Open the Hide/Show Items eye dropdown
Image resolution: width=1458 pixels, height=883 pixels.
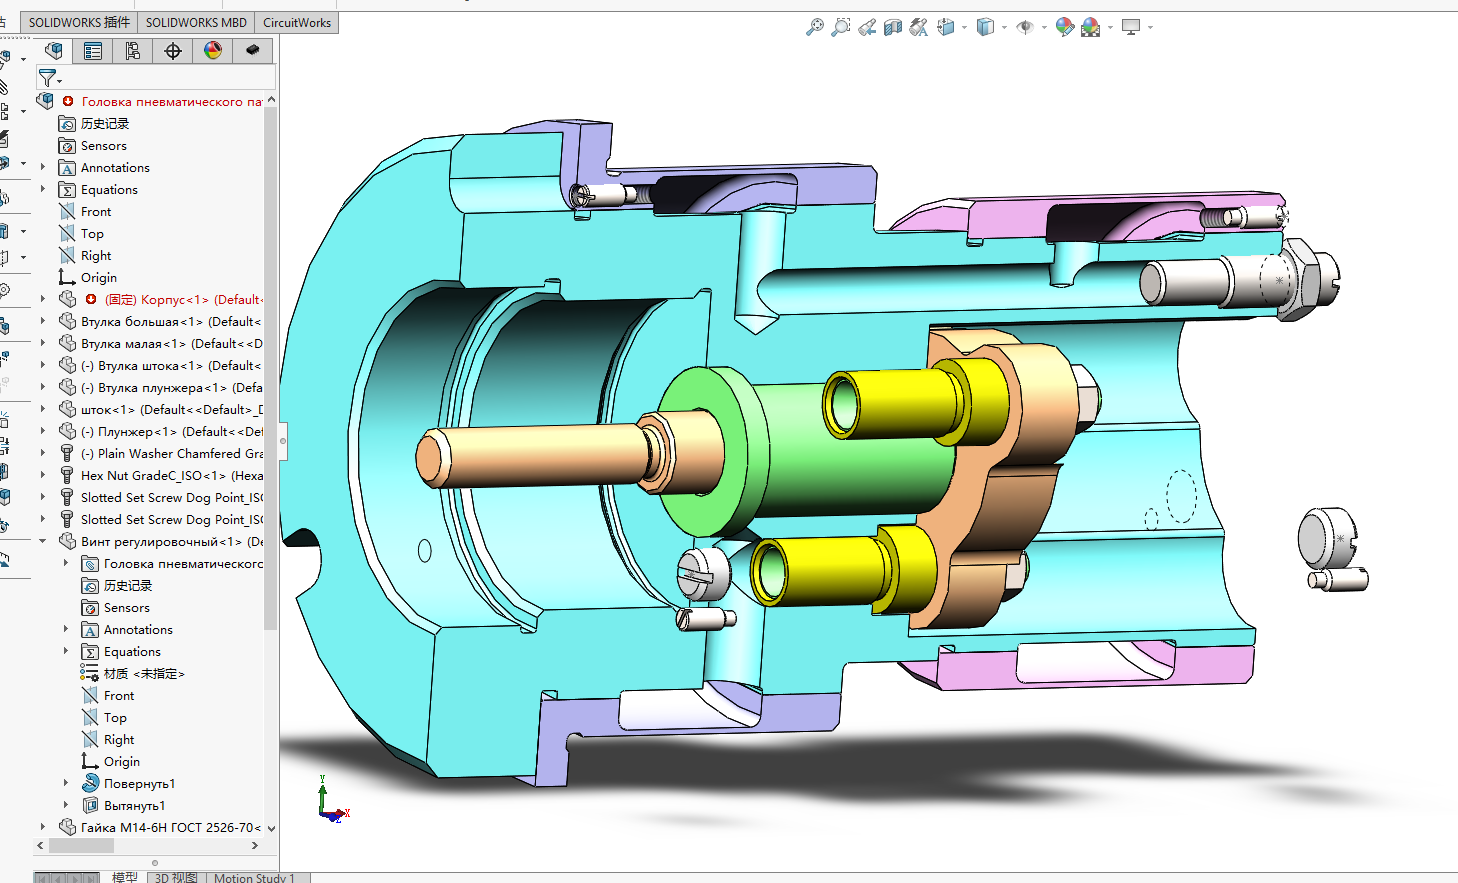[1044, 28]
